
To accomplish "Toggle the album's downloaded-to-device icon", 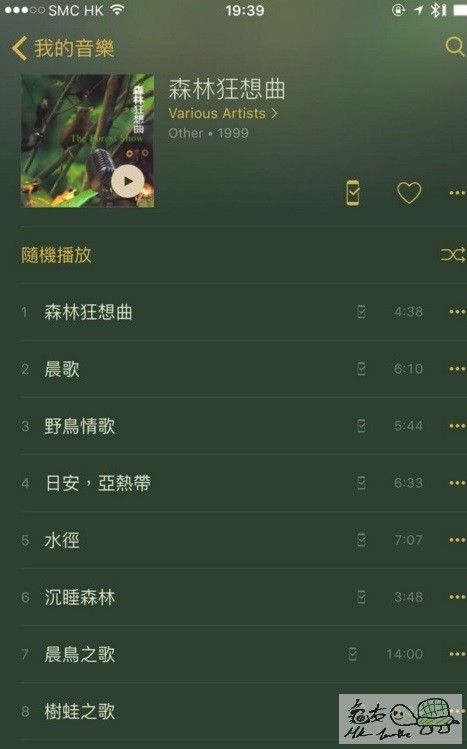I will (x=353, y=193).
